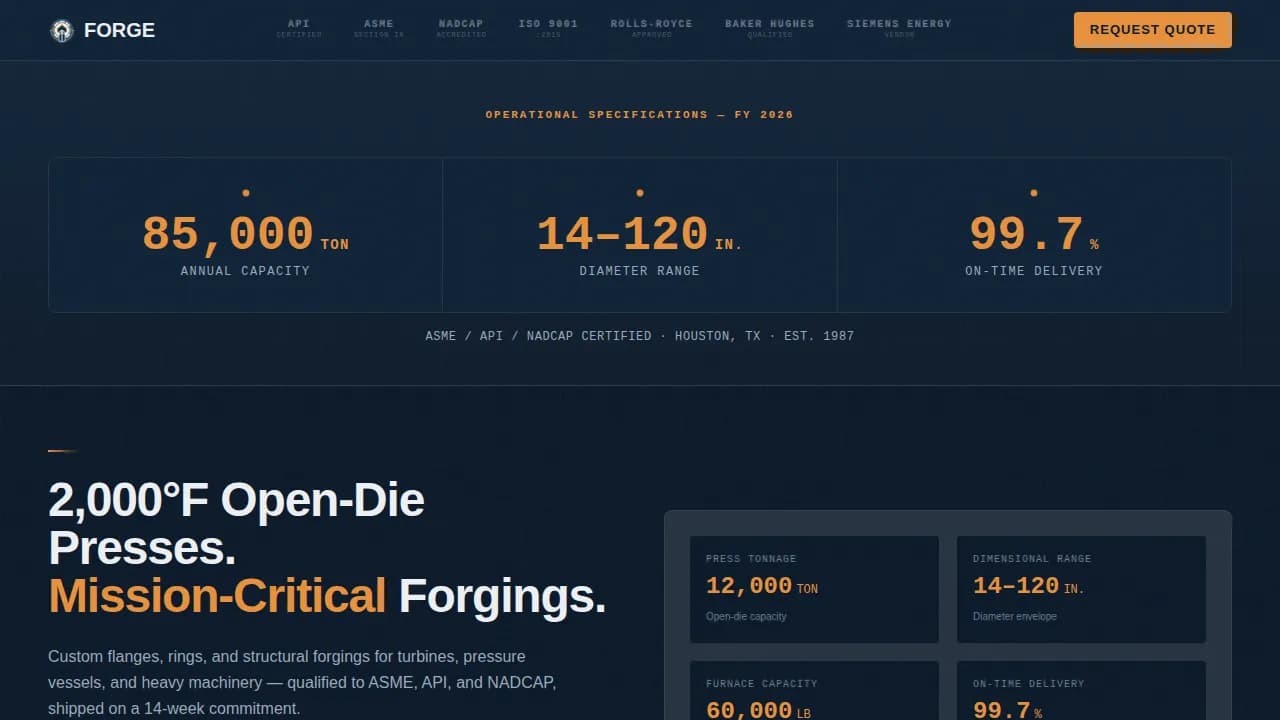Click the 2,000°F Open-Die Presses headline
Image resolution: width=1280 pixels, height=720 pixels.
(x=237, y=523)
